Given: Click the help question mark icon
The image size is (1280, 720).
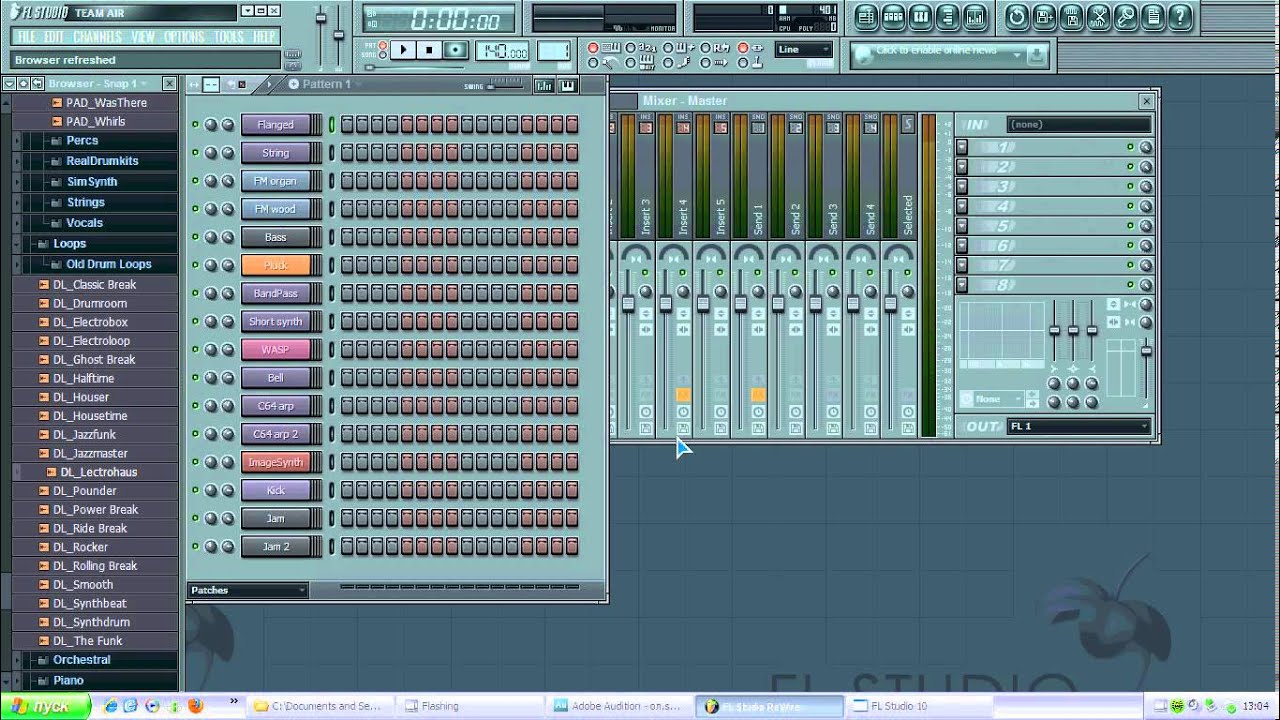Looking at the screenshot, I should click(x=1179, y=16).
